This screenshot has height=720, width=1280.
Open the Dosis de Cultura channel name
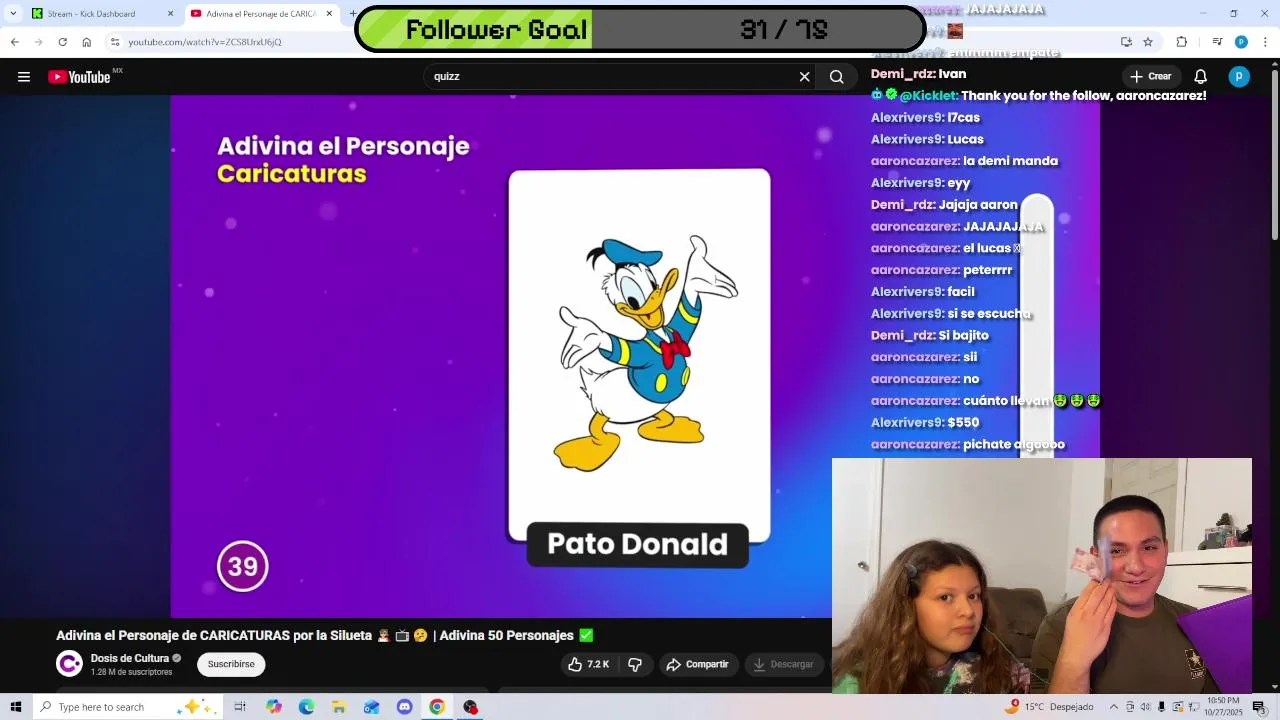(x=130, y=658)
